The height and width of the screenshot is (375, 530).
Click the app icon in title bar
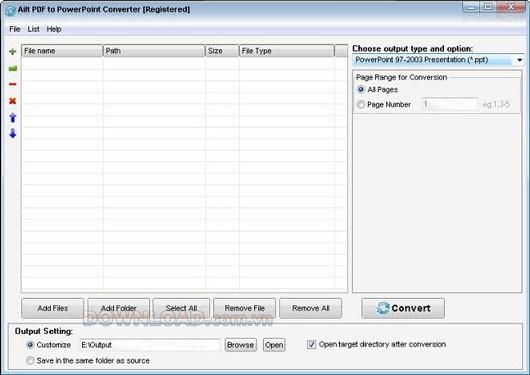[x=10, y=10]
